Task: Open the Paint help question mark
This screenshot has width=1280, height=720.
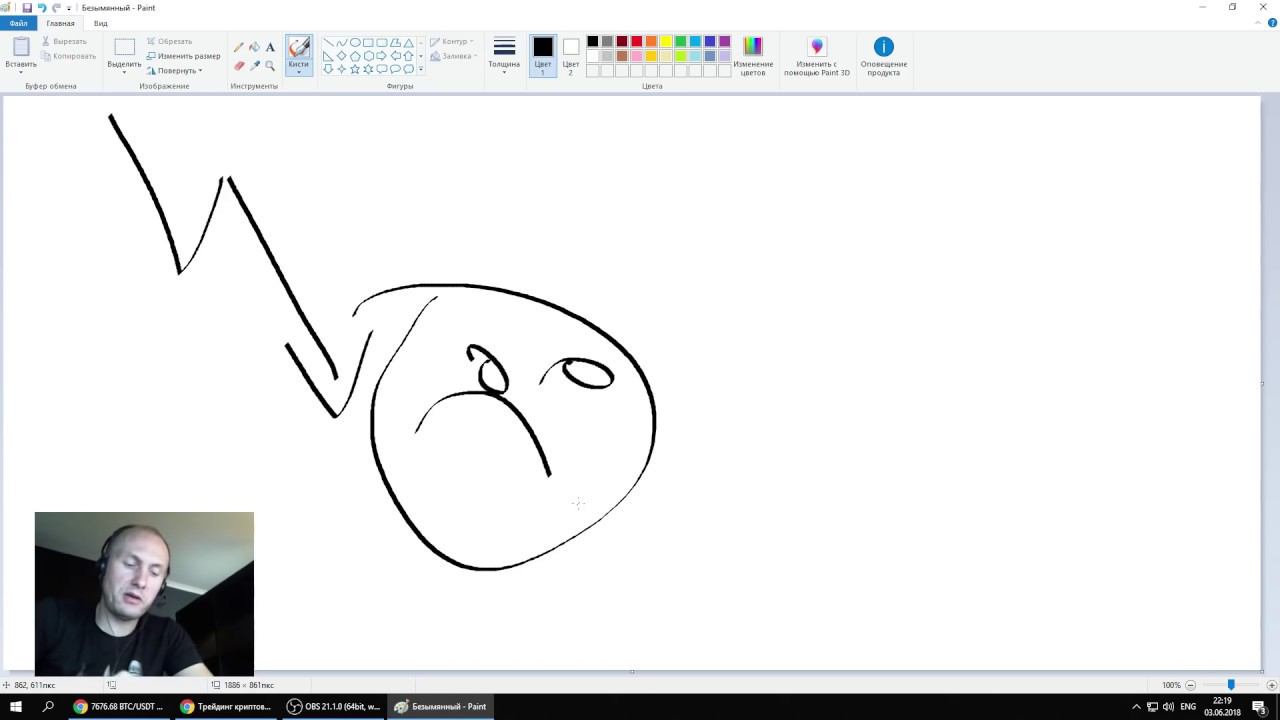Action: point(1272,23)
